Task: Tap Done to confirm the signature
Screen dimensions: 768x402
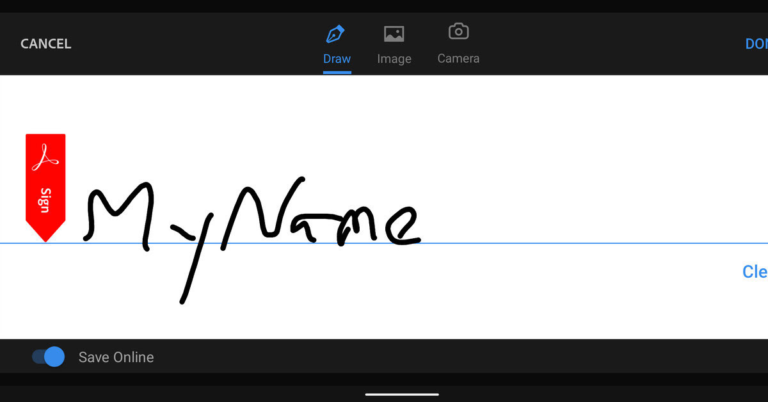Action: pos(756,44)
